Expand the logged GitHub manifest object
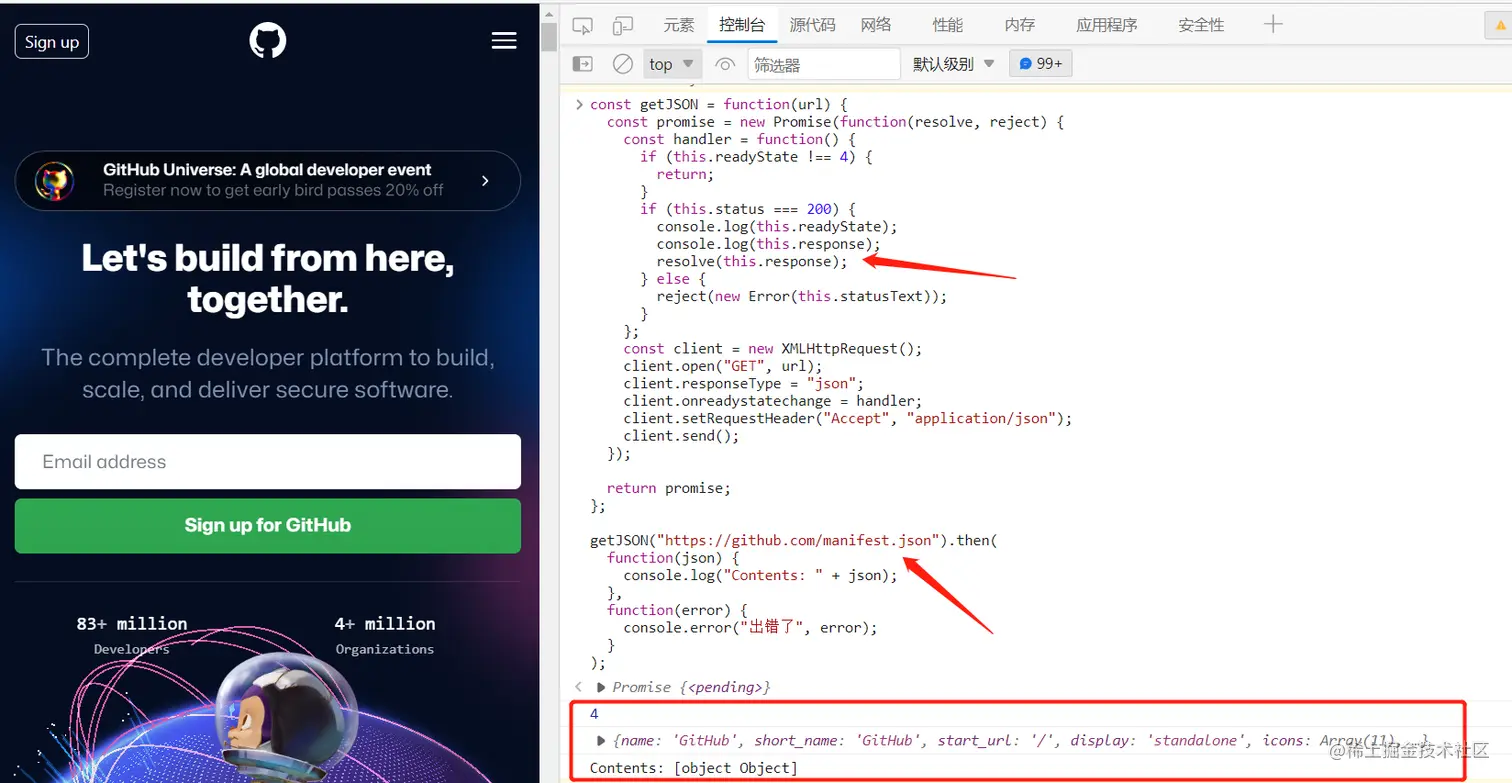Viewport: 1512px width, 783px height. (601, 740)
